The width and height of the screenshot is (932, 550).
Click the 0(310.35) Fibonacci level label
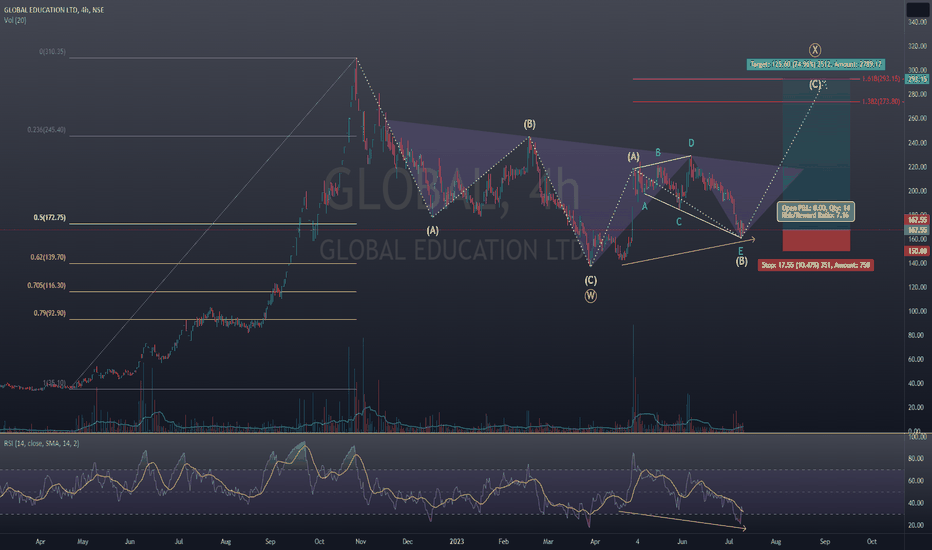point(52,52)
